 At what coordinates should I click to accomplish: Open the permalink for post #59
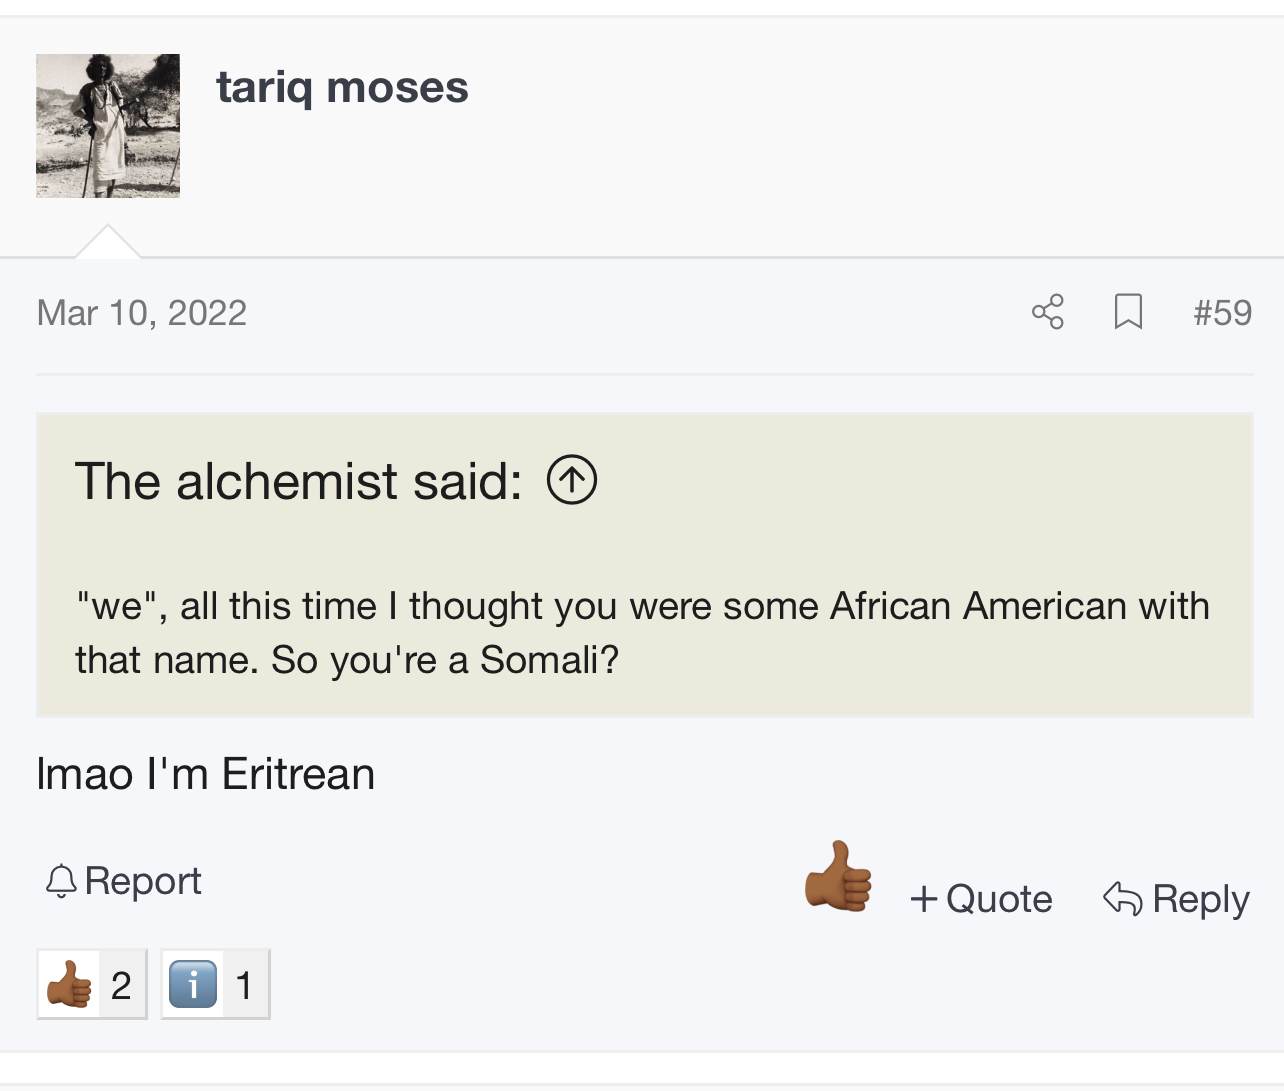(1222, 313)
